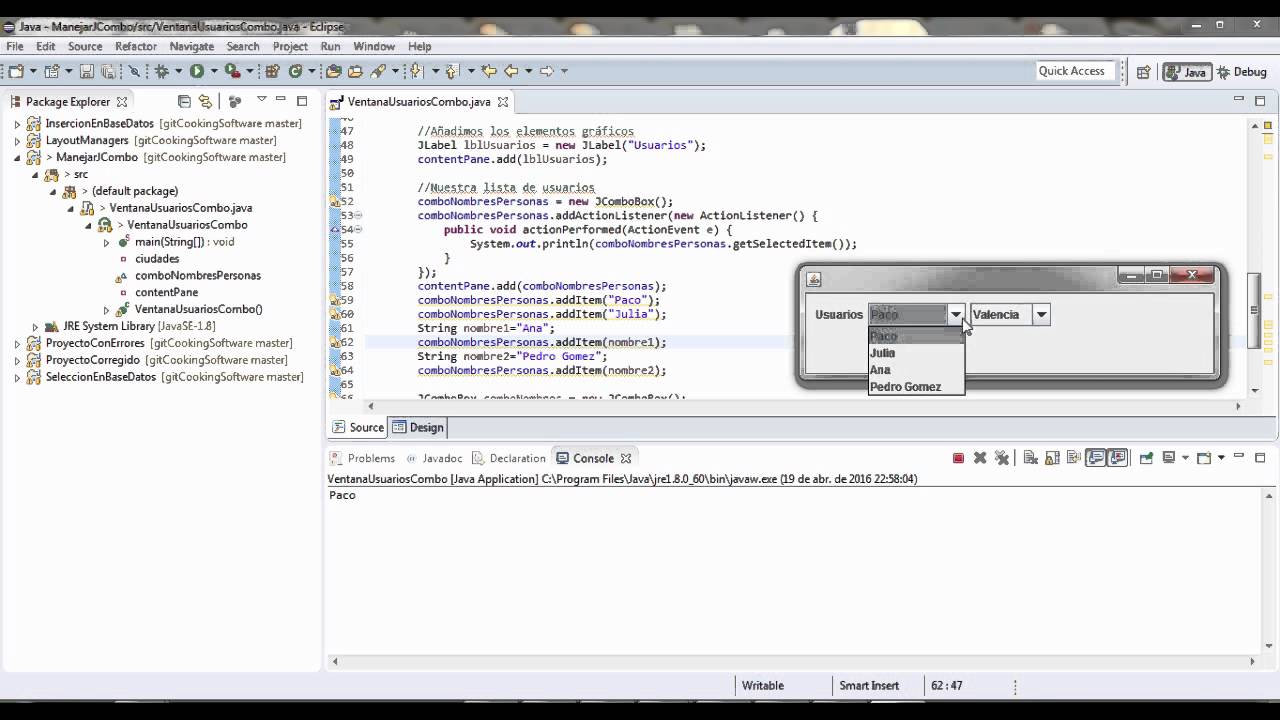Close the VentanaUsuariosCombo.java editor tab
This screenshot has width=1280, height=720.
click(x=503, y=101)
